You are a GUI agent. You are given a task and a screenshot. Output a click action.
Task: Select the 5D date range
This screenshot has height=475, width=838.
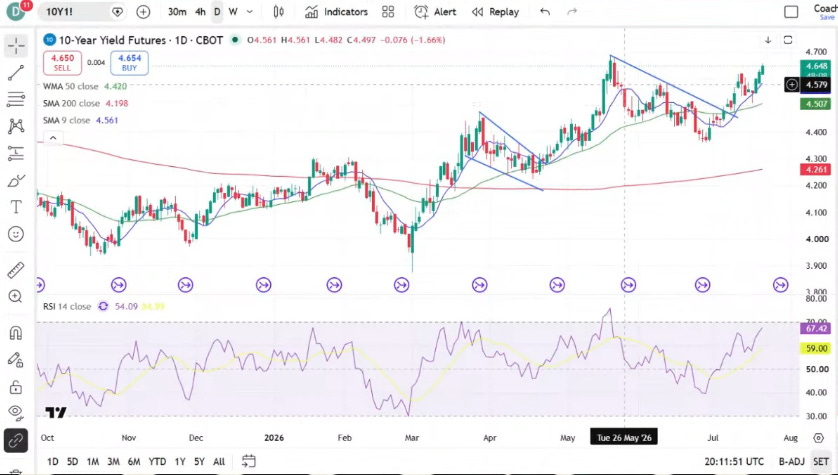point(73,462)
